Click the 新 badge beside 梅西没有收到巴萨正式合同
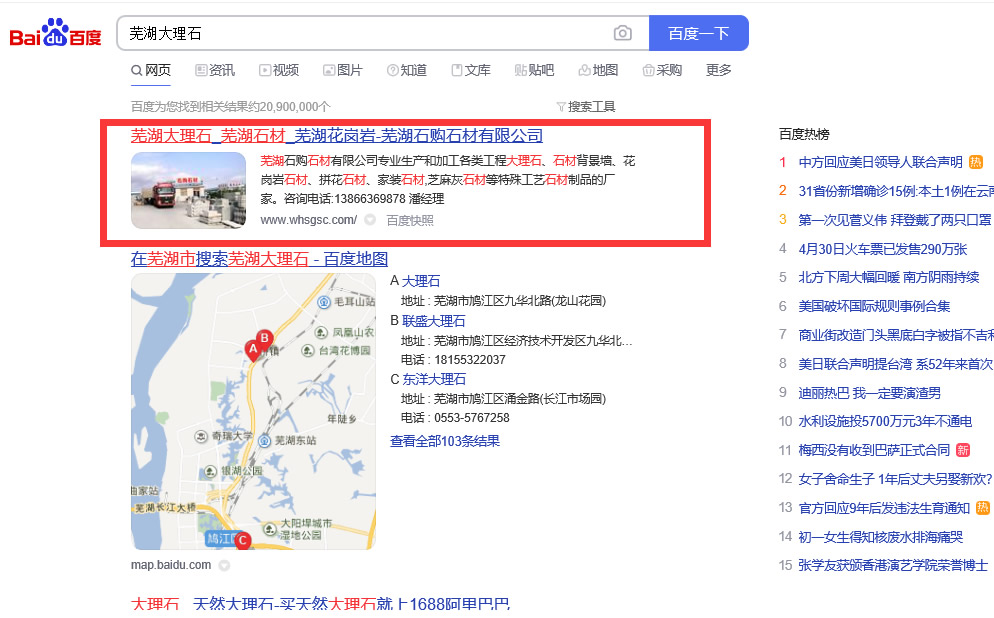 963,450
